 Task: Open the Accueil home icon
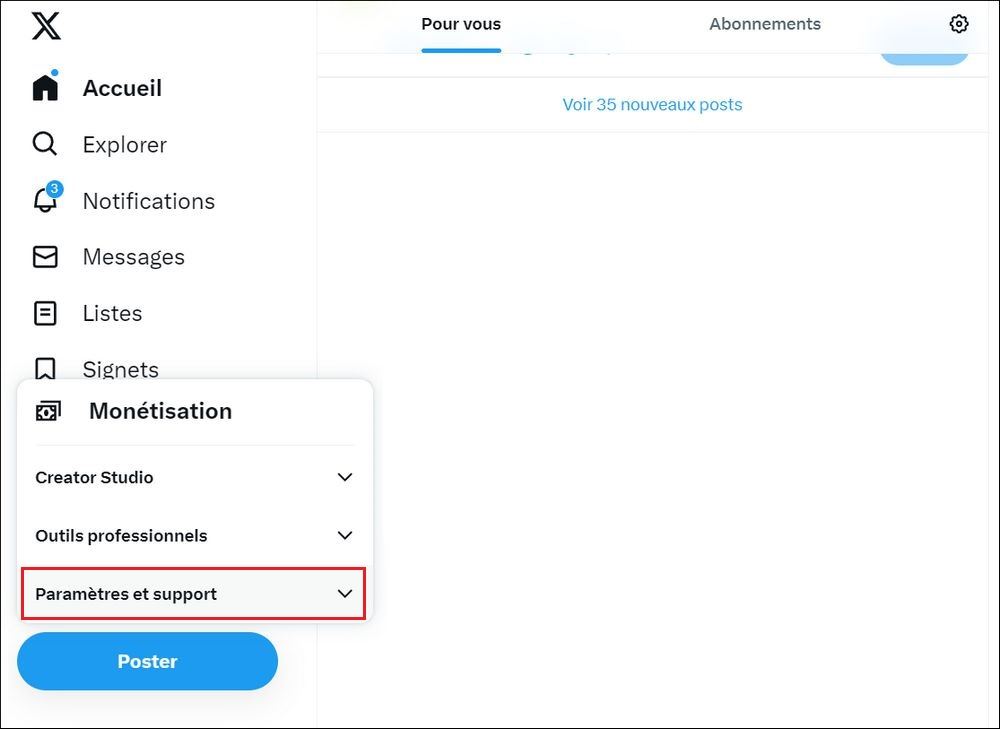click(x=45, y=87)
